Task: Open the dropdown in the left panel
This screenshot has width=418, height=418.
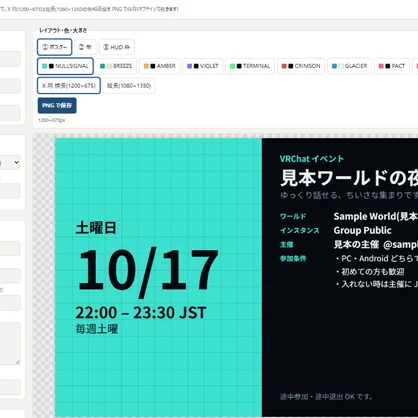Action: pos(10,163)
